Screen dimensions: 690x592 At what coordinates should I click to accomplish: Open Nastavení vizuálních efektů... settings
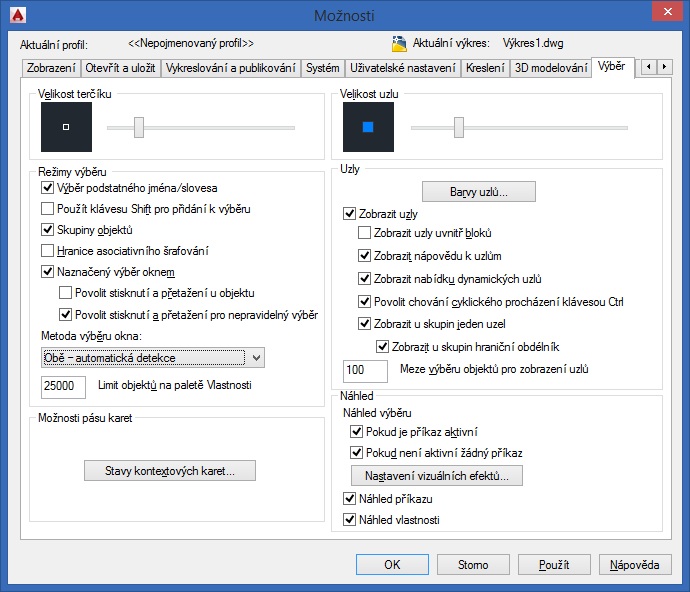(436, 475)
